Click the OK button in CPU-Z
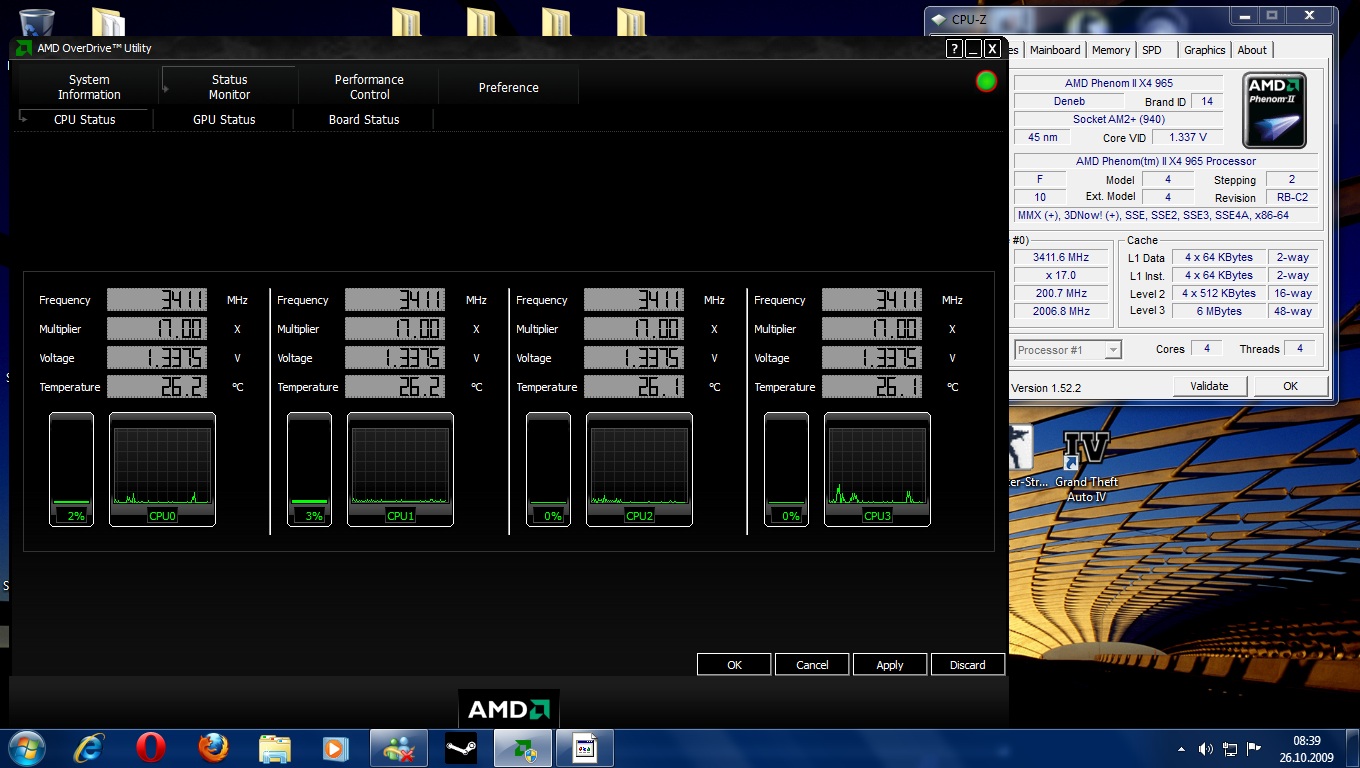The height and width of the screenshot is (768, 1360). [x=1290, y=386]
